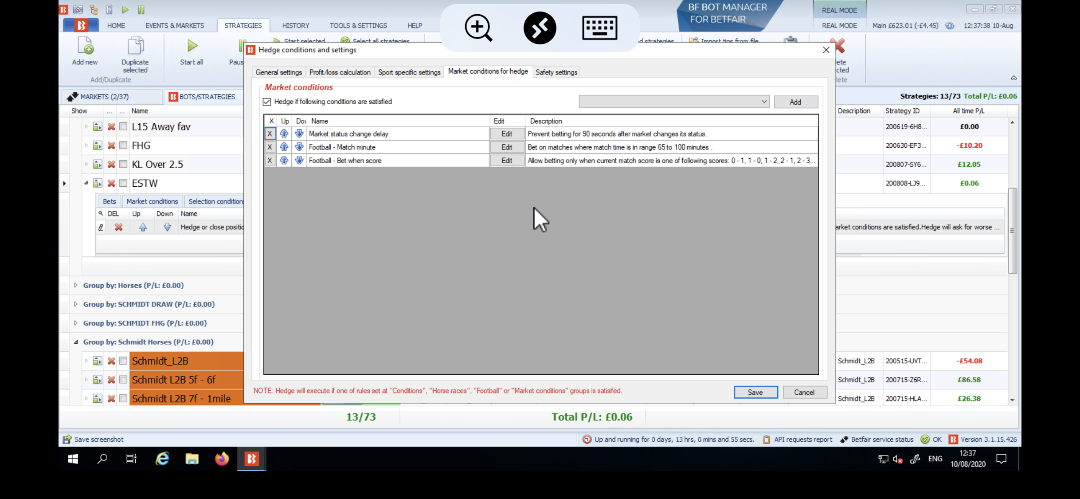This screenshot has height=499, width=1080.
Task: Move Market status change delay up
Action: point(284,134)
